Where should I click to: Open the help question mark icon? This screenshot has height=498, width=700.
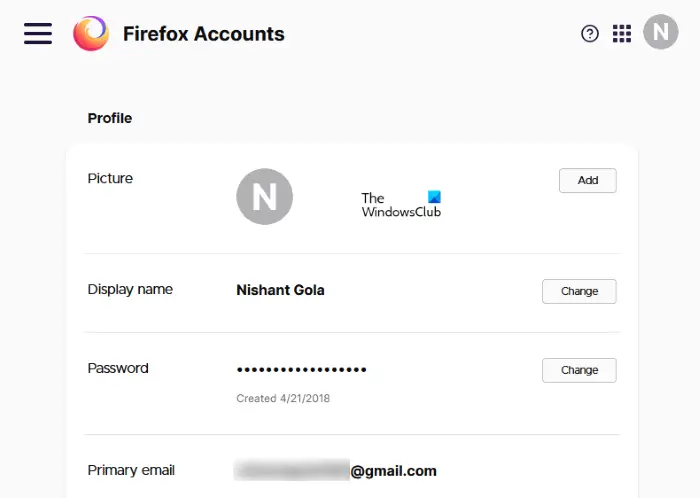coord(590,34)
